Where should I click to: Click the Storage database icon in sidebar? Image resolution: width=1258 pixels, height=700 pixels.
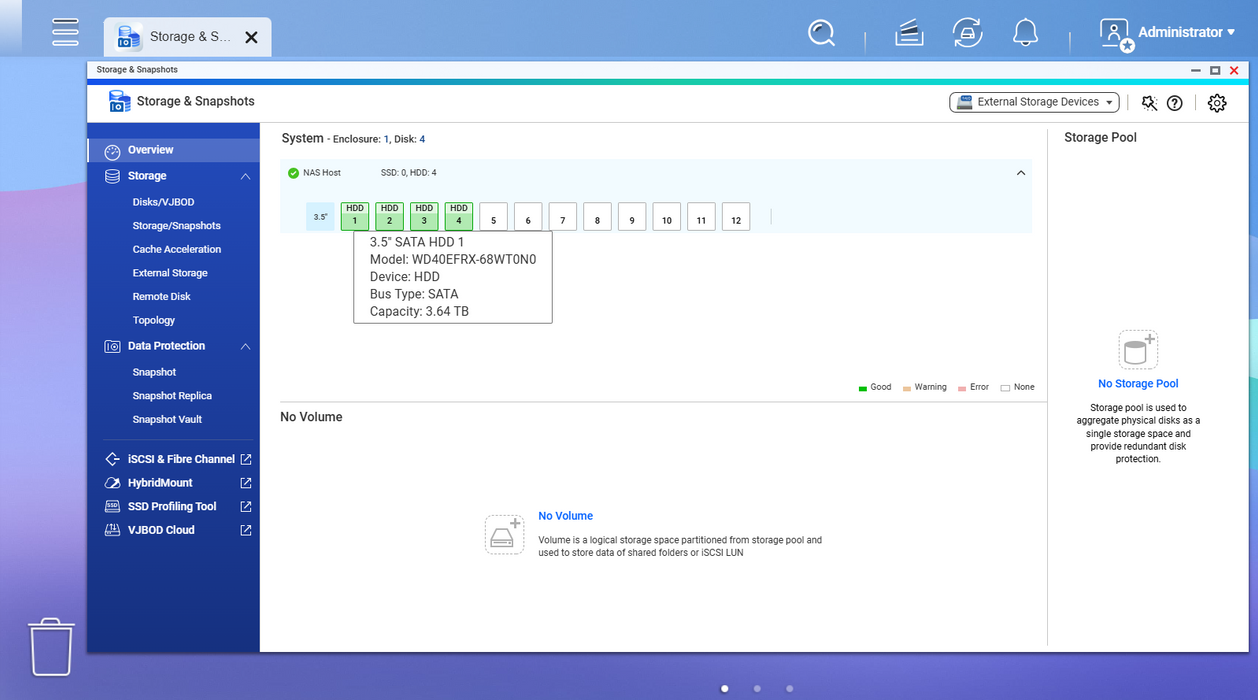click(112, 176)
